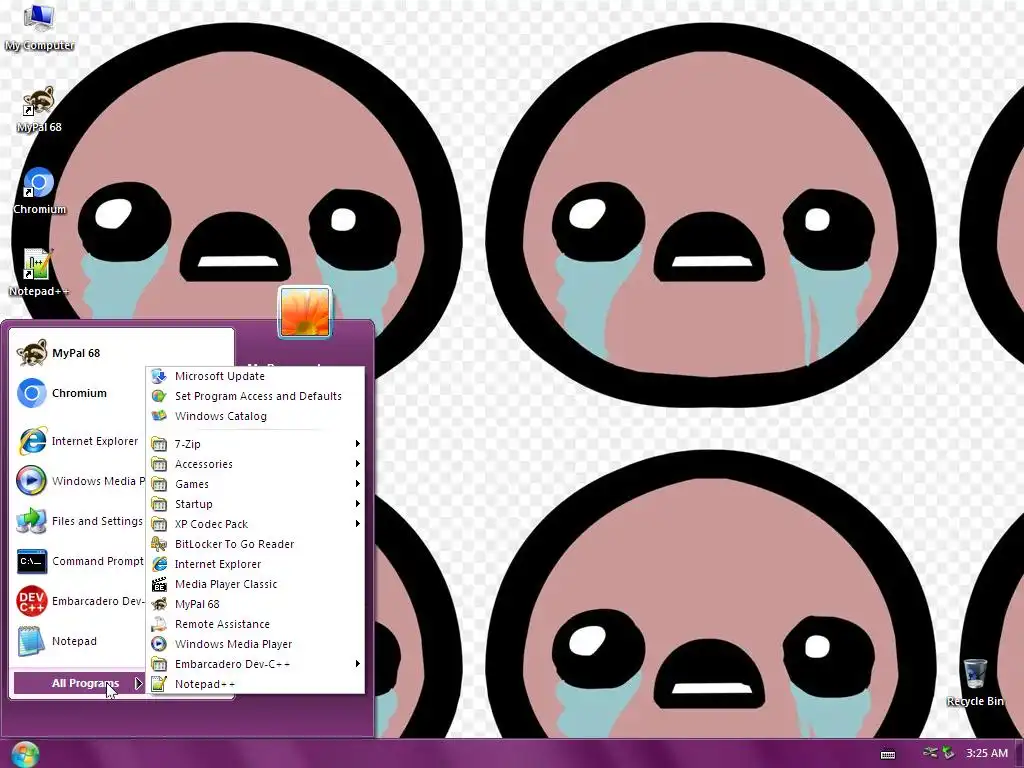Open the MyPal 68 desktop shortcut
The image size is (1024, 768).
(39, 109)
